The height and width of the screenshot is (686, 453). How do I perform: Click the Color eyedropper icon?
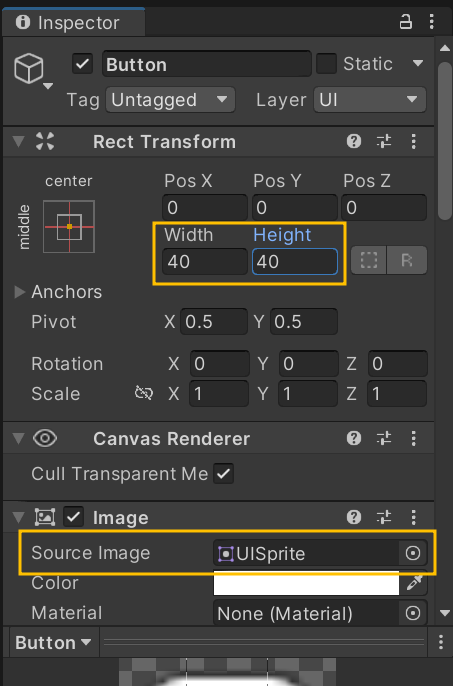[414, 582]
